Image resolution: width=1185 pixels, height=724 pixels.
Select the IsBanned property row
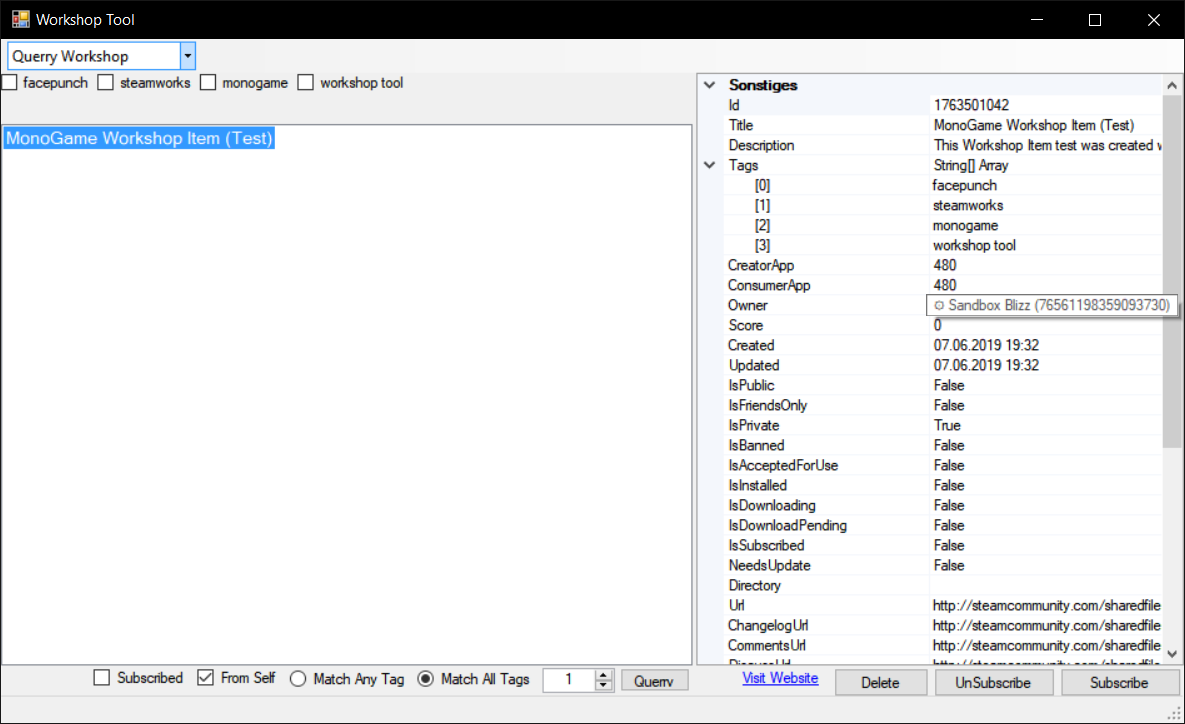tap(942, 445)
